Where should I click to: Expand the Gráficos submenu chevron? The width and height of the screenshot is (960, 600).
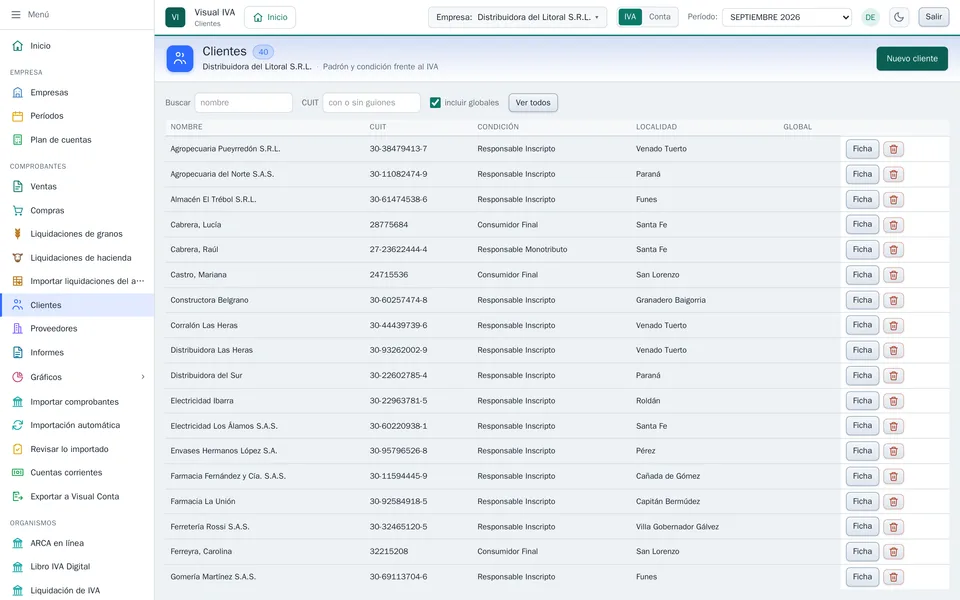point(143,377)
